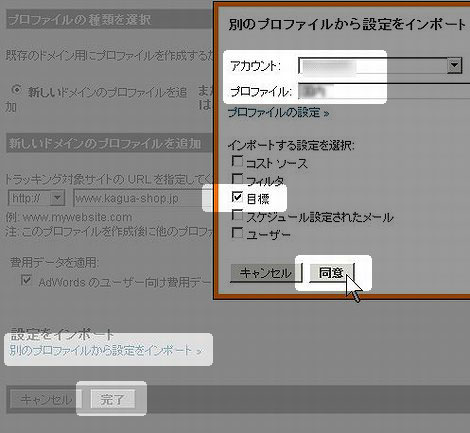Click the 完了 button at bottom

113,399
